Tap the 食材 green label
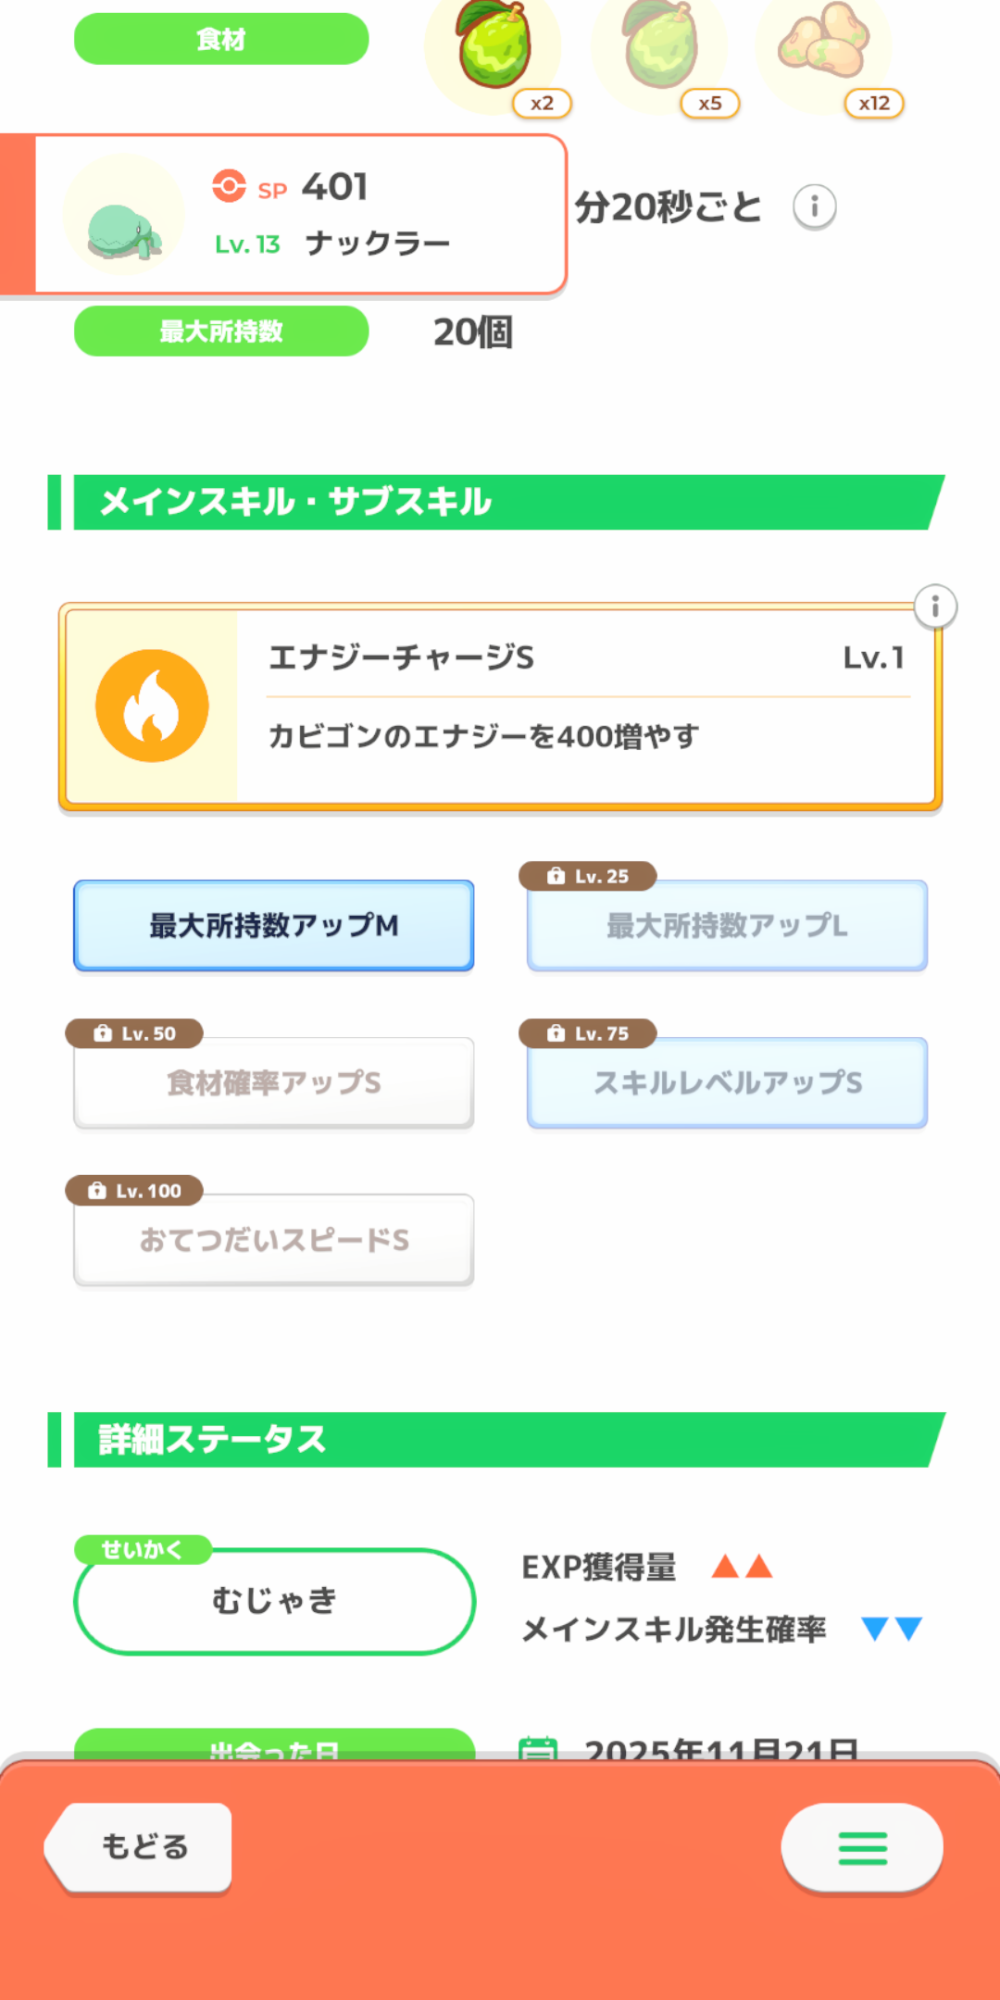1000x2000 pixels. [x=221, y=39]
